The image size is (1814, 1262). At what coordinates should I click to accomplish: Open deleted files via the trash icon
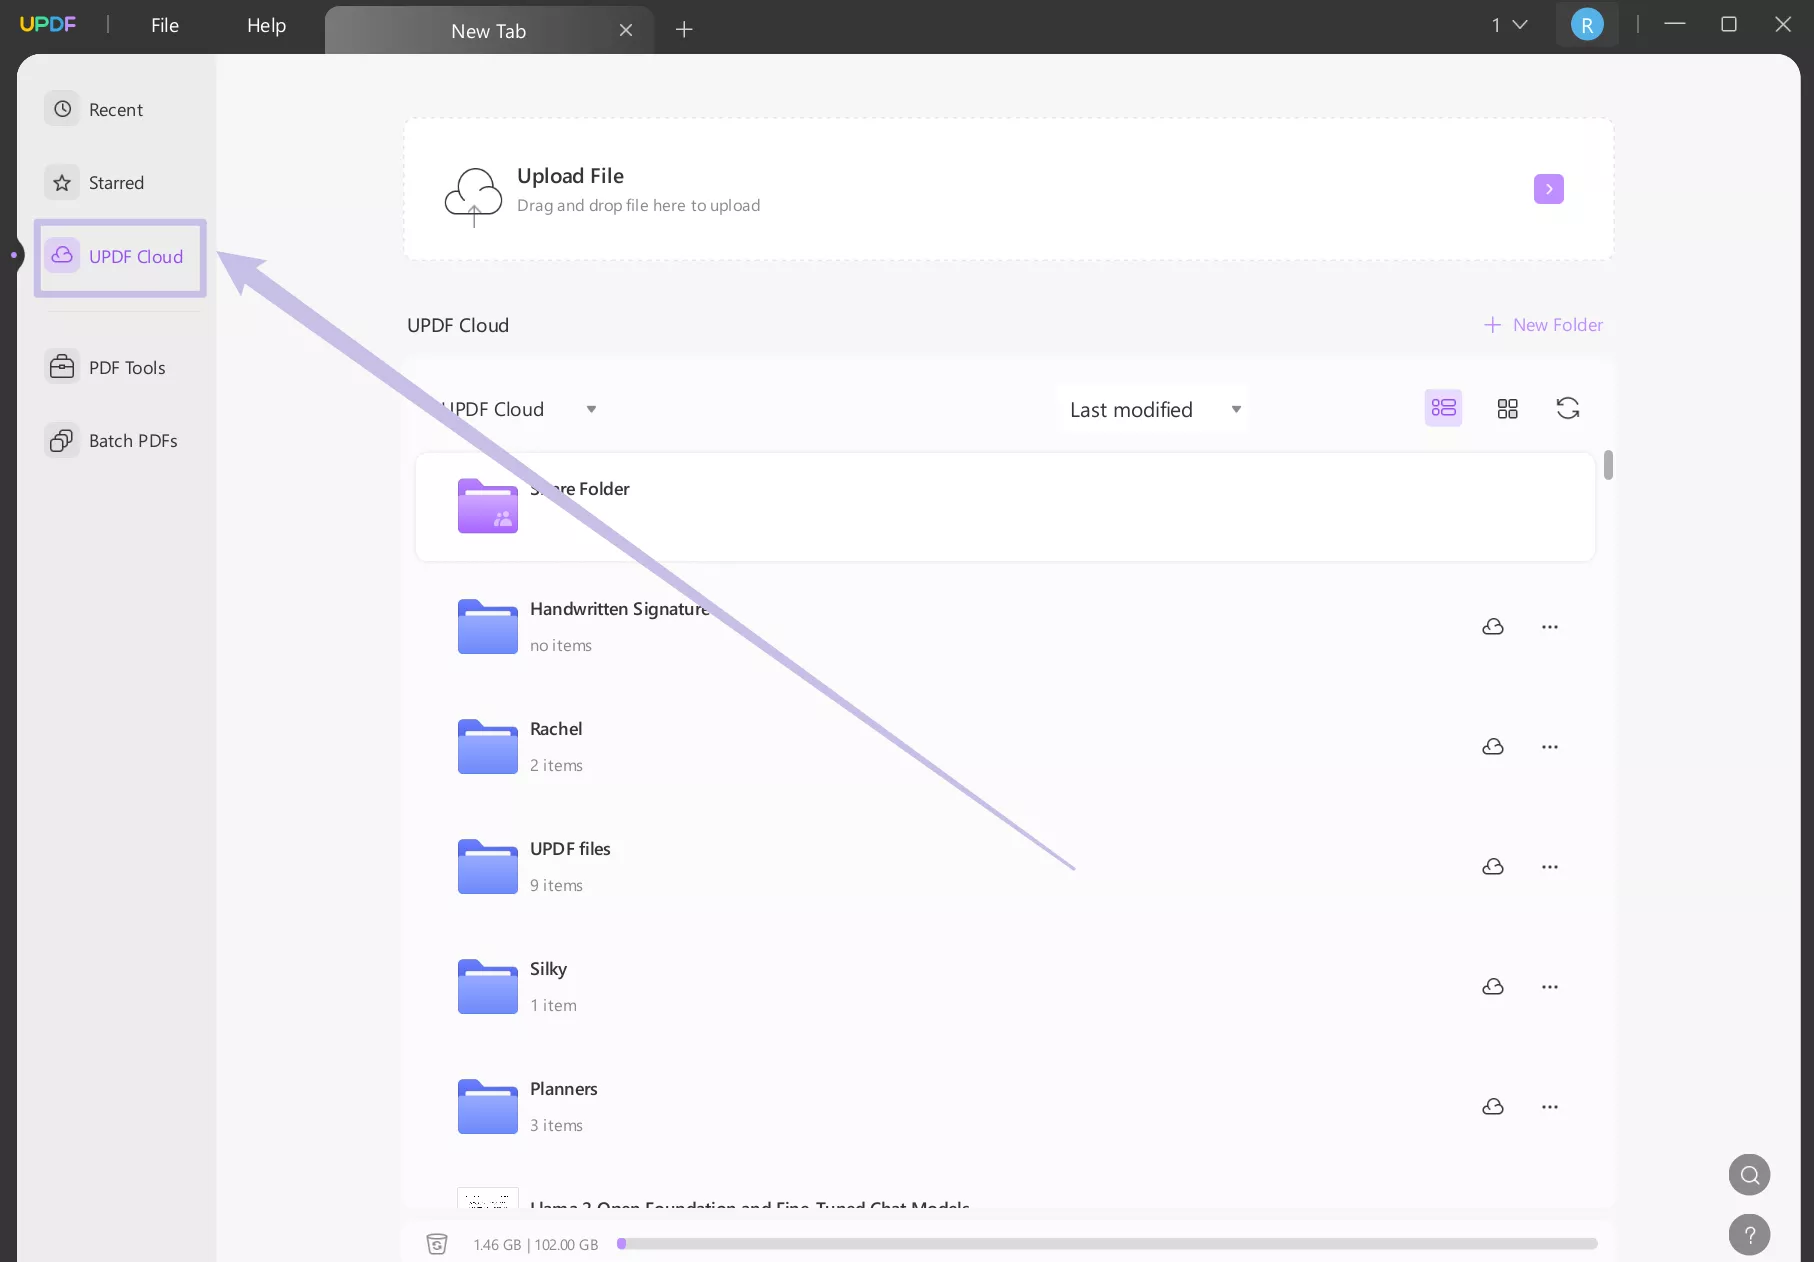(x=437, y=1244)
